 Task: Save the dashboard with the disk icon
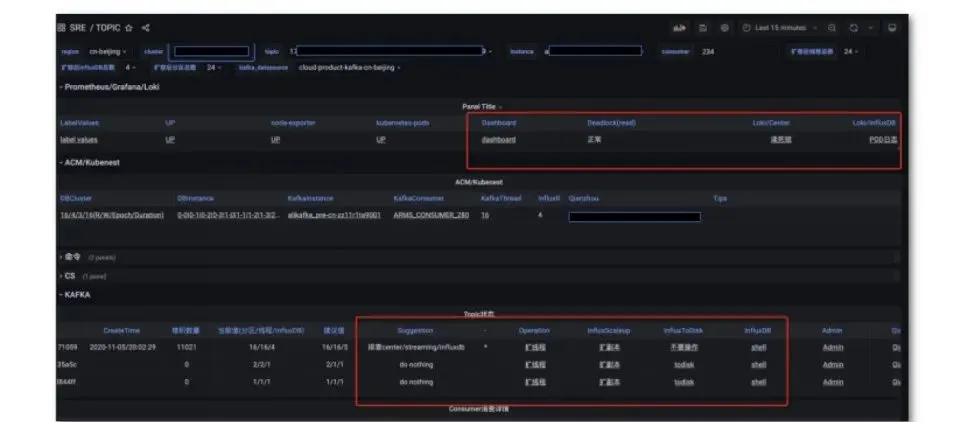pos(703,28)
